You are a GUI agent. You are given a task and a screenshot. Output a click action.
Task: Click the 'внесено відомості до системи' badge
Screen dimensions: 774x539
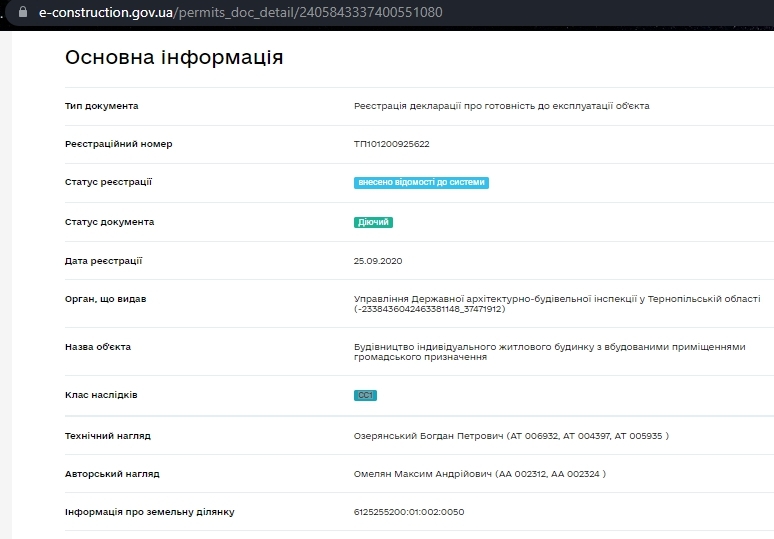421,183
